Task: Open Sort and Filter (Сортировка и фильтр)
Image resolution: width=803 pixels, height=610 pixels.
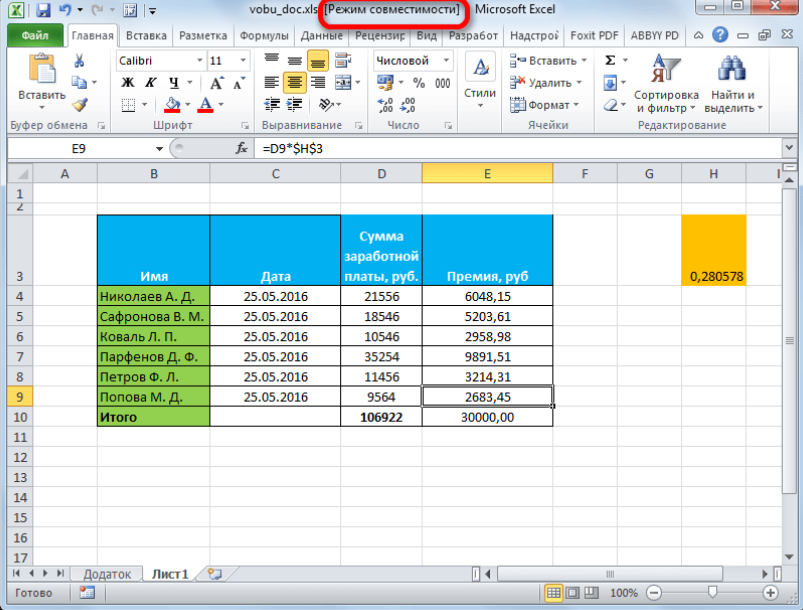Action: point(665,85)
